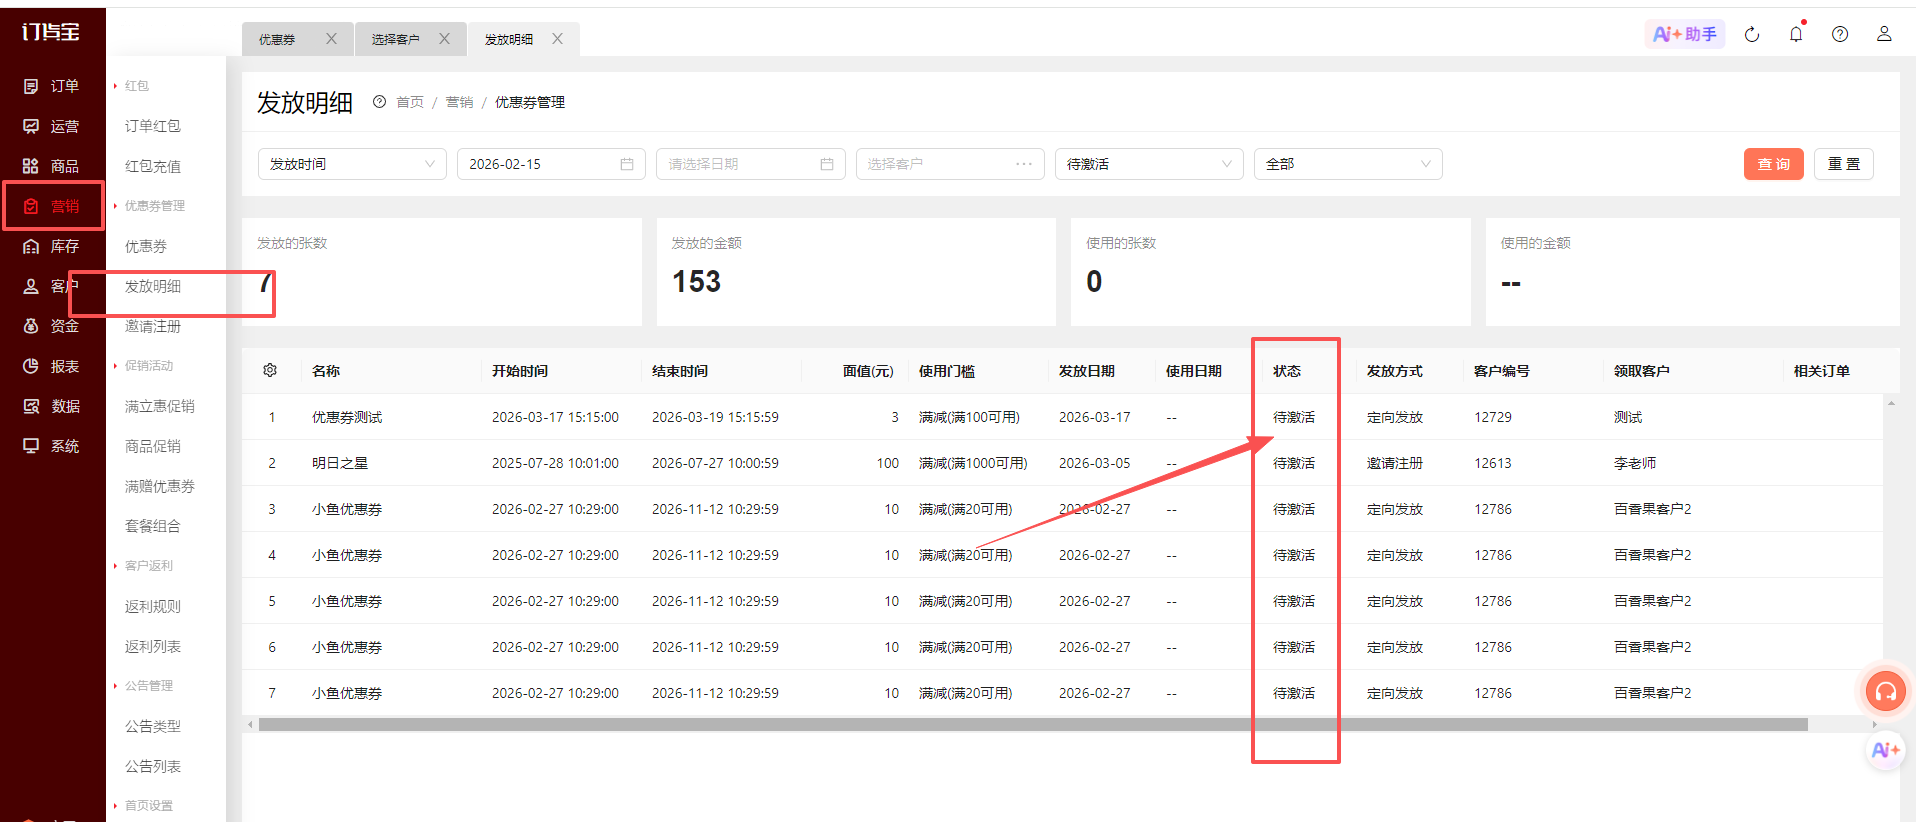Open the 库存 sidebar section

pos(52,246)
